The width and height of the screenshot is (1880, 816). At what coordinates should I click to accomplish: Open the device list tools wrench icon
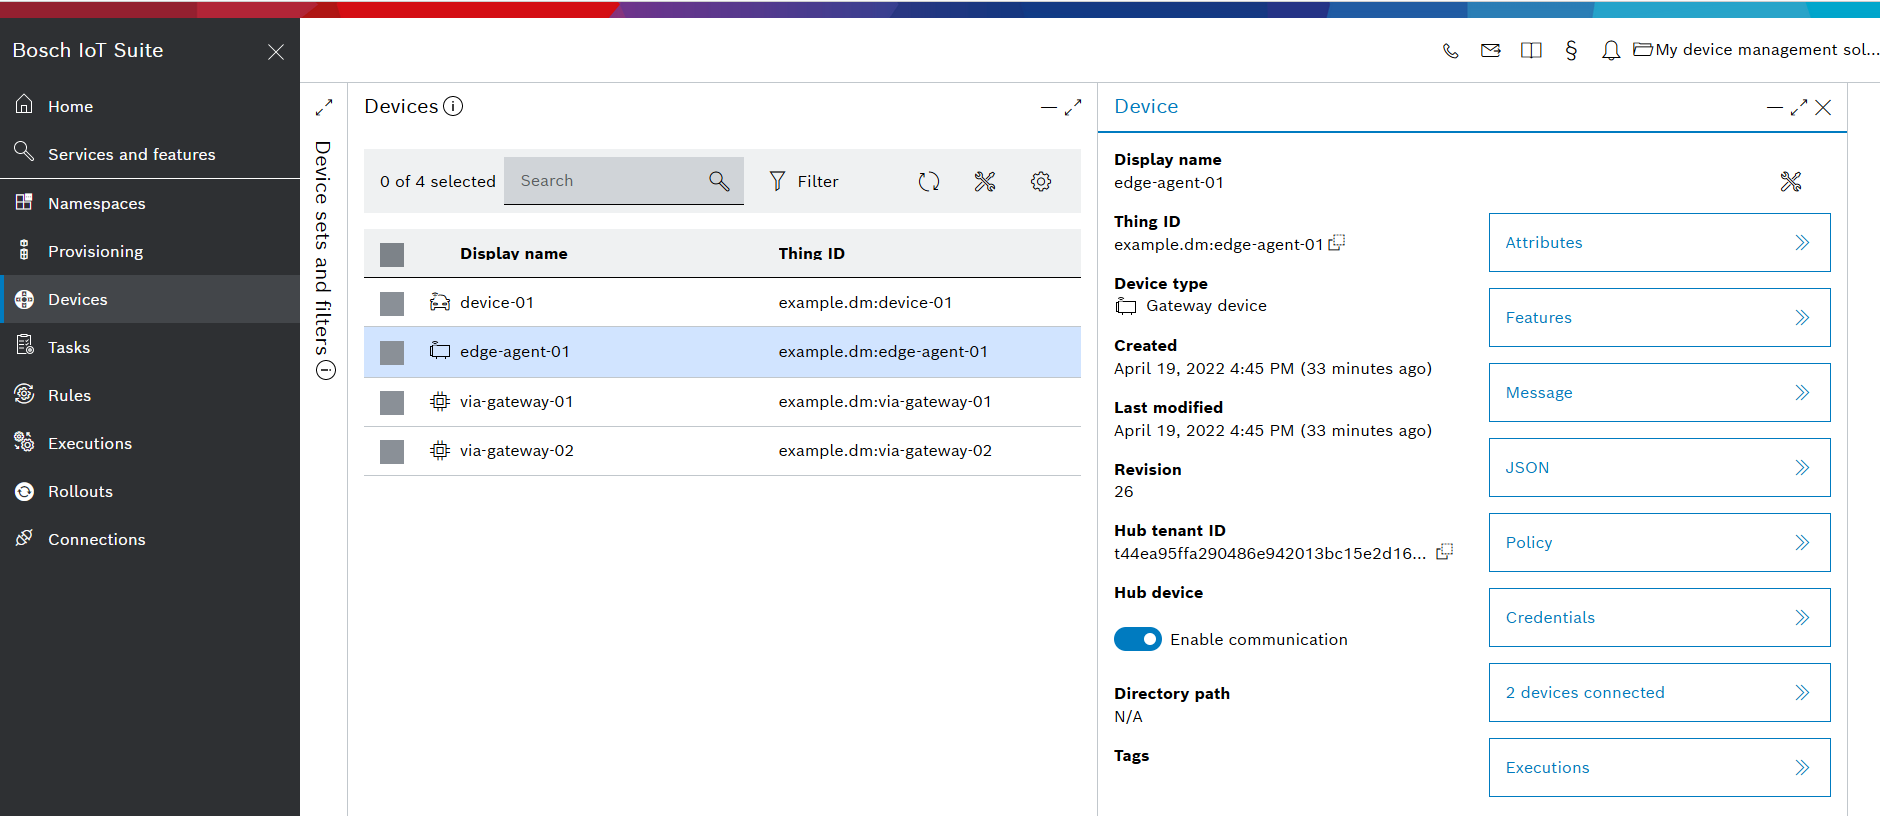(985, 181)
